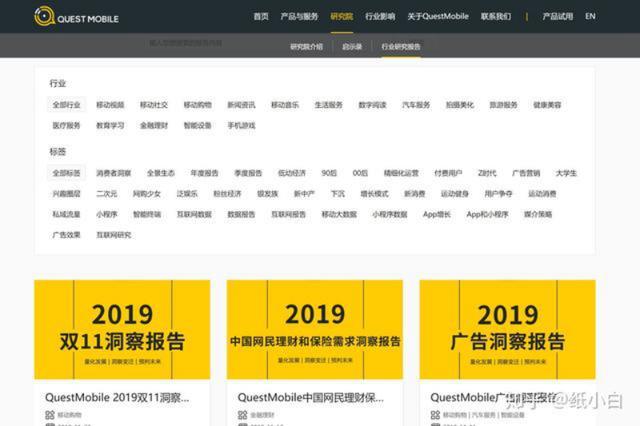Select the 新消费 tag
The height and width of the screenshot is (426, 640).
point(415,193)
